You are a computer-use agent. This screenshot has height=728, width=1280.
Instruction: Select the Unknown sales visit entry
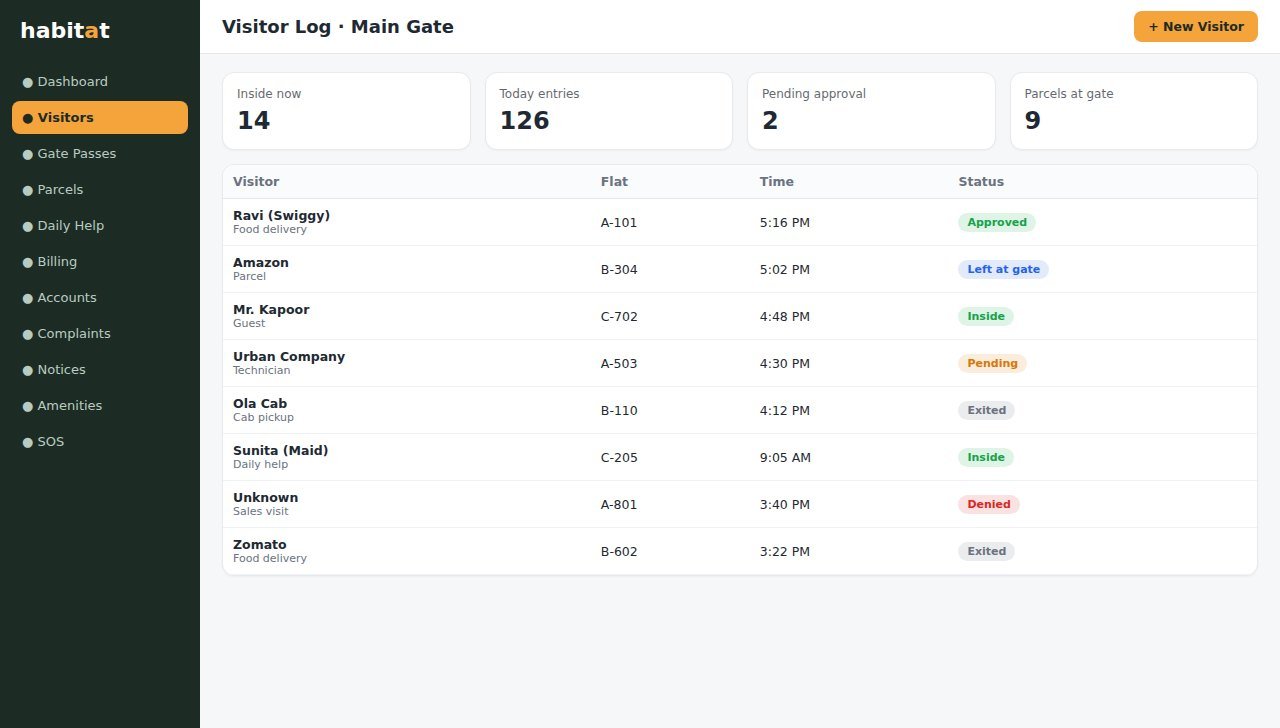coord(740,504)
